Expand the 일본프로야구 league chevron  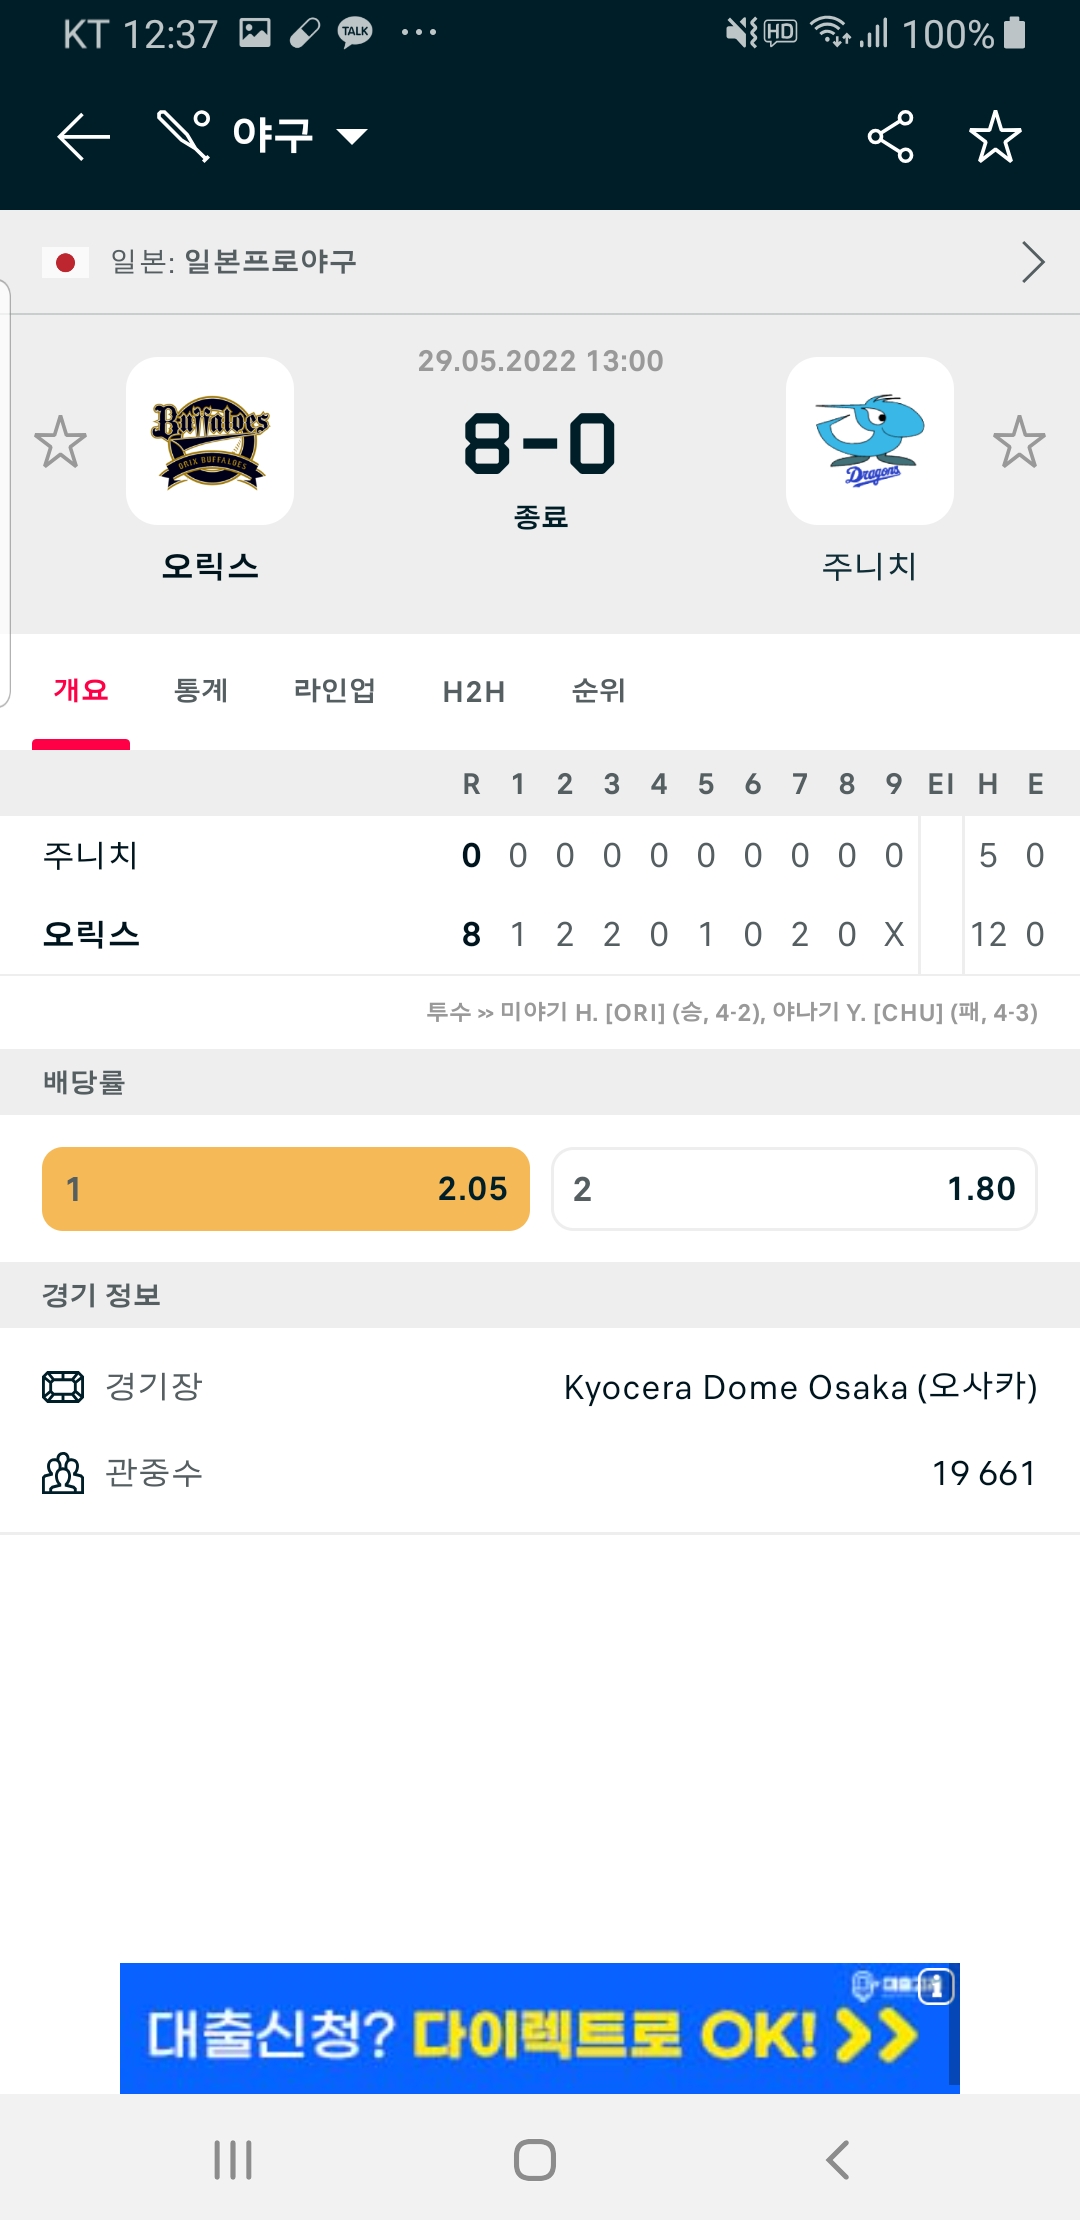(1033, 262)
